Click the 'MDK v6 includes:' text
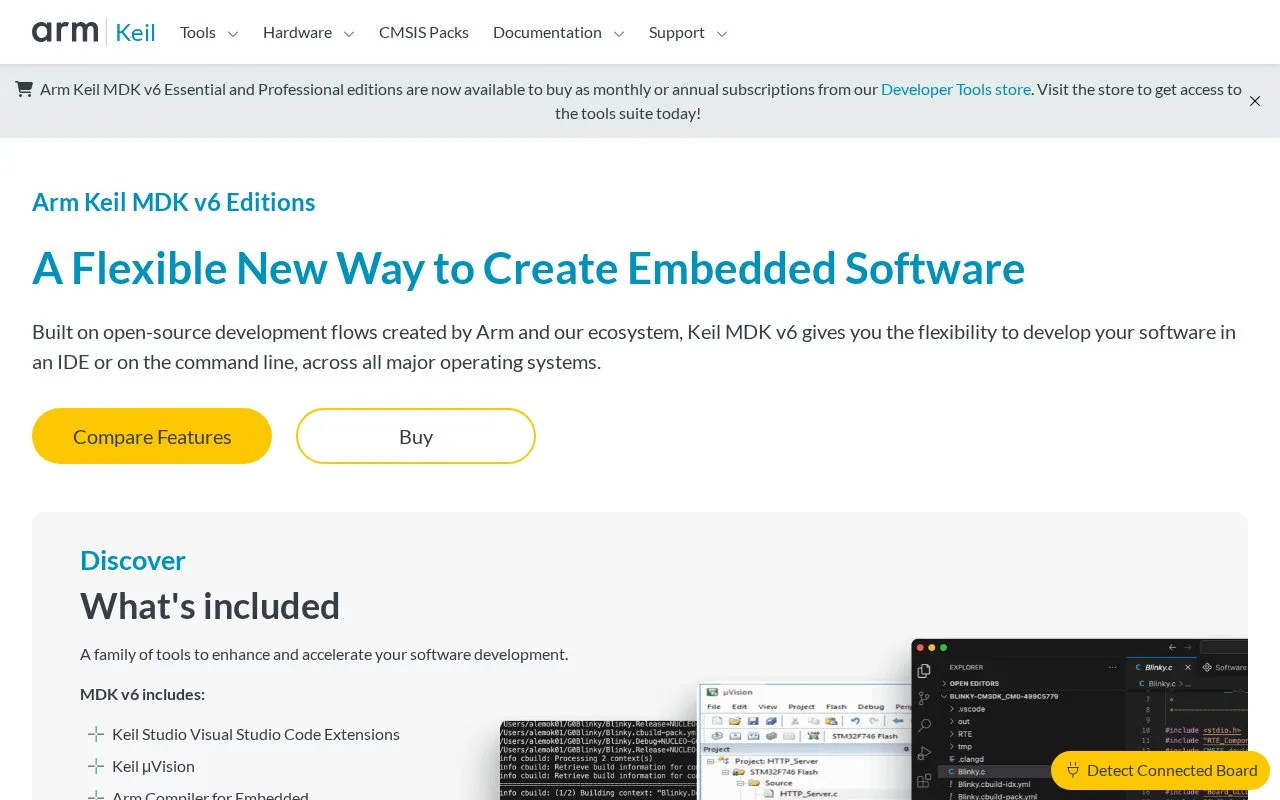This screenshot has height=800, width=1280. tap(142, 694)
